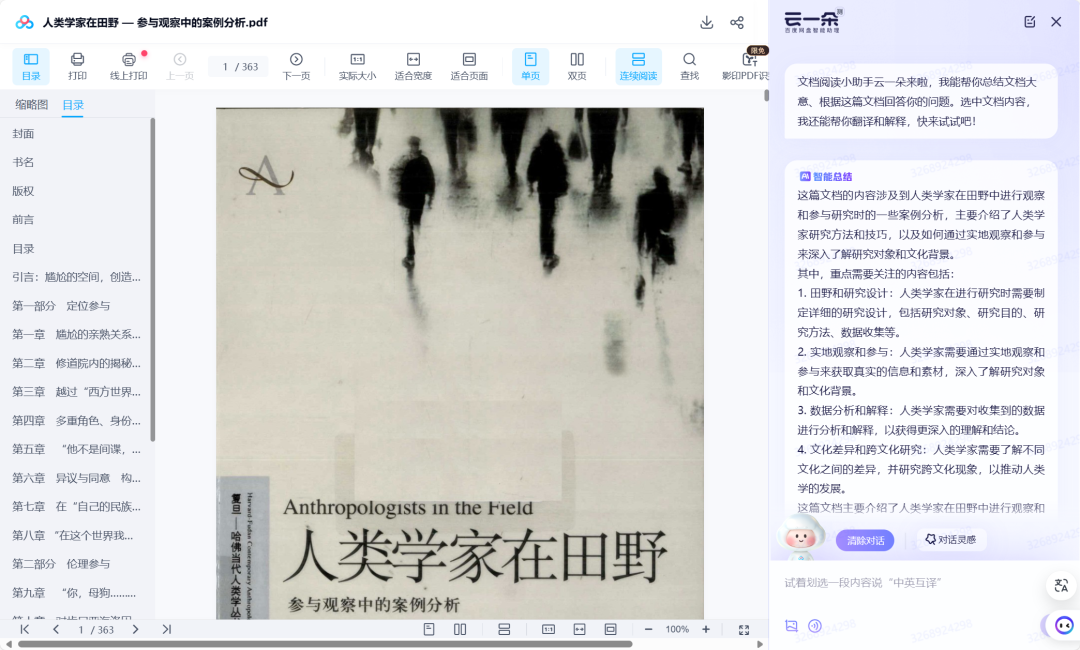Open outline entry 第三章 越过“西方世界

76,392
